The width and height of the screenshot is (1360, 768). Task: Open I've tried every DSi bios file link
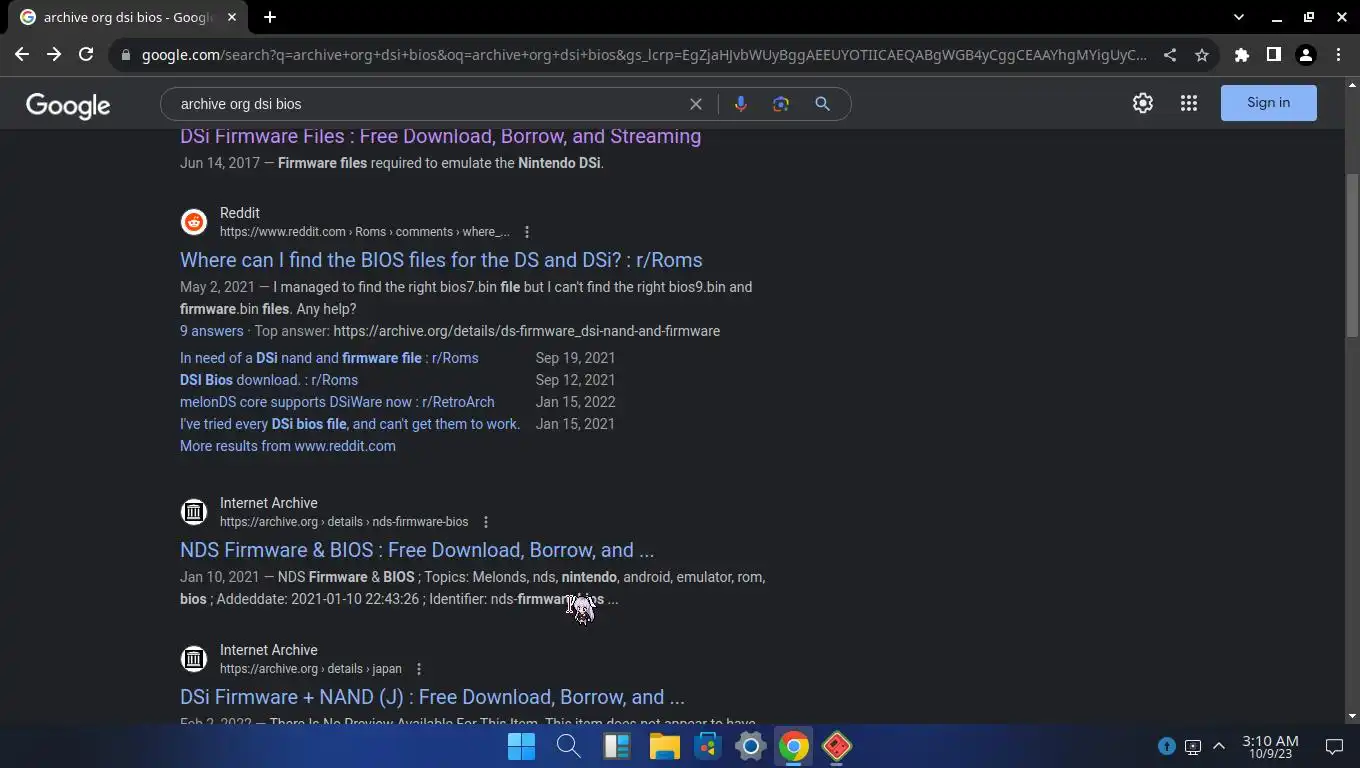[x=350, y=424]
